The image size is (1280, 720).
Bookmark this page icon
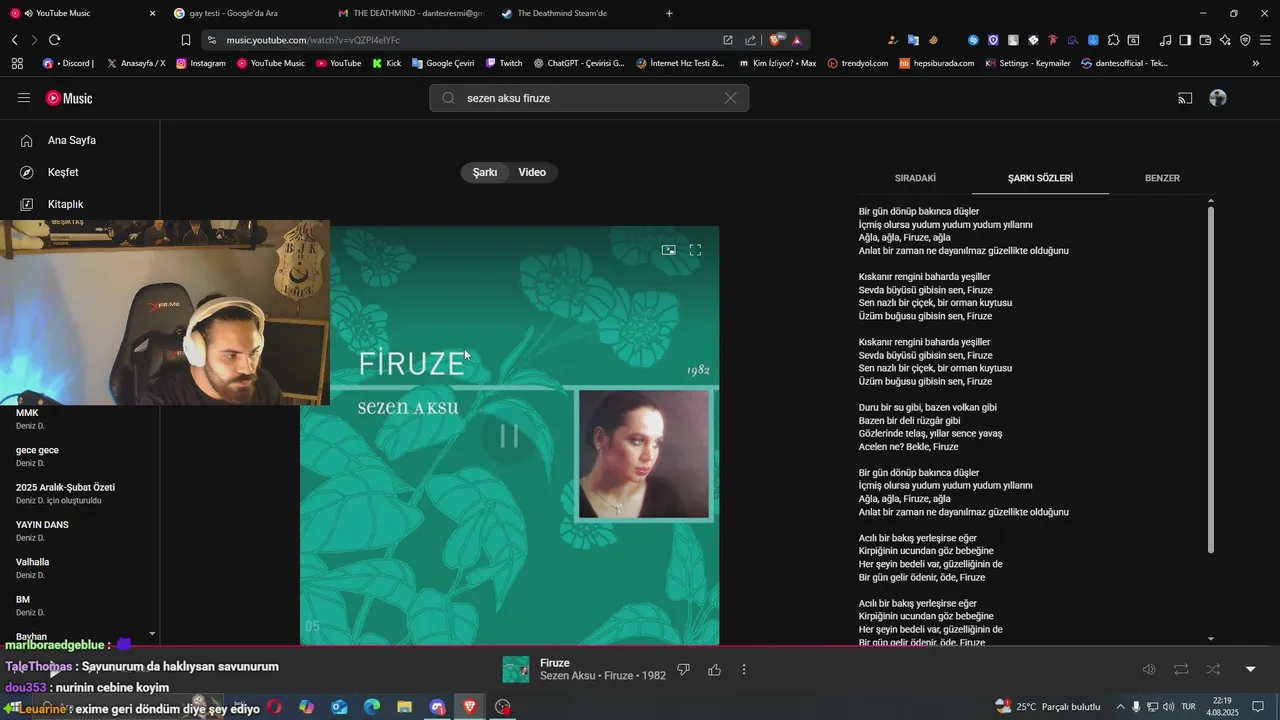[186, 40]
